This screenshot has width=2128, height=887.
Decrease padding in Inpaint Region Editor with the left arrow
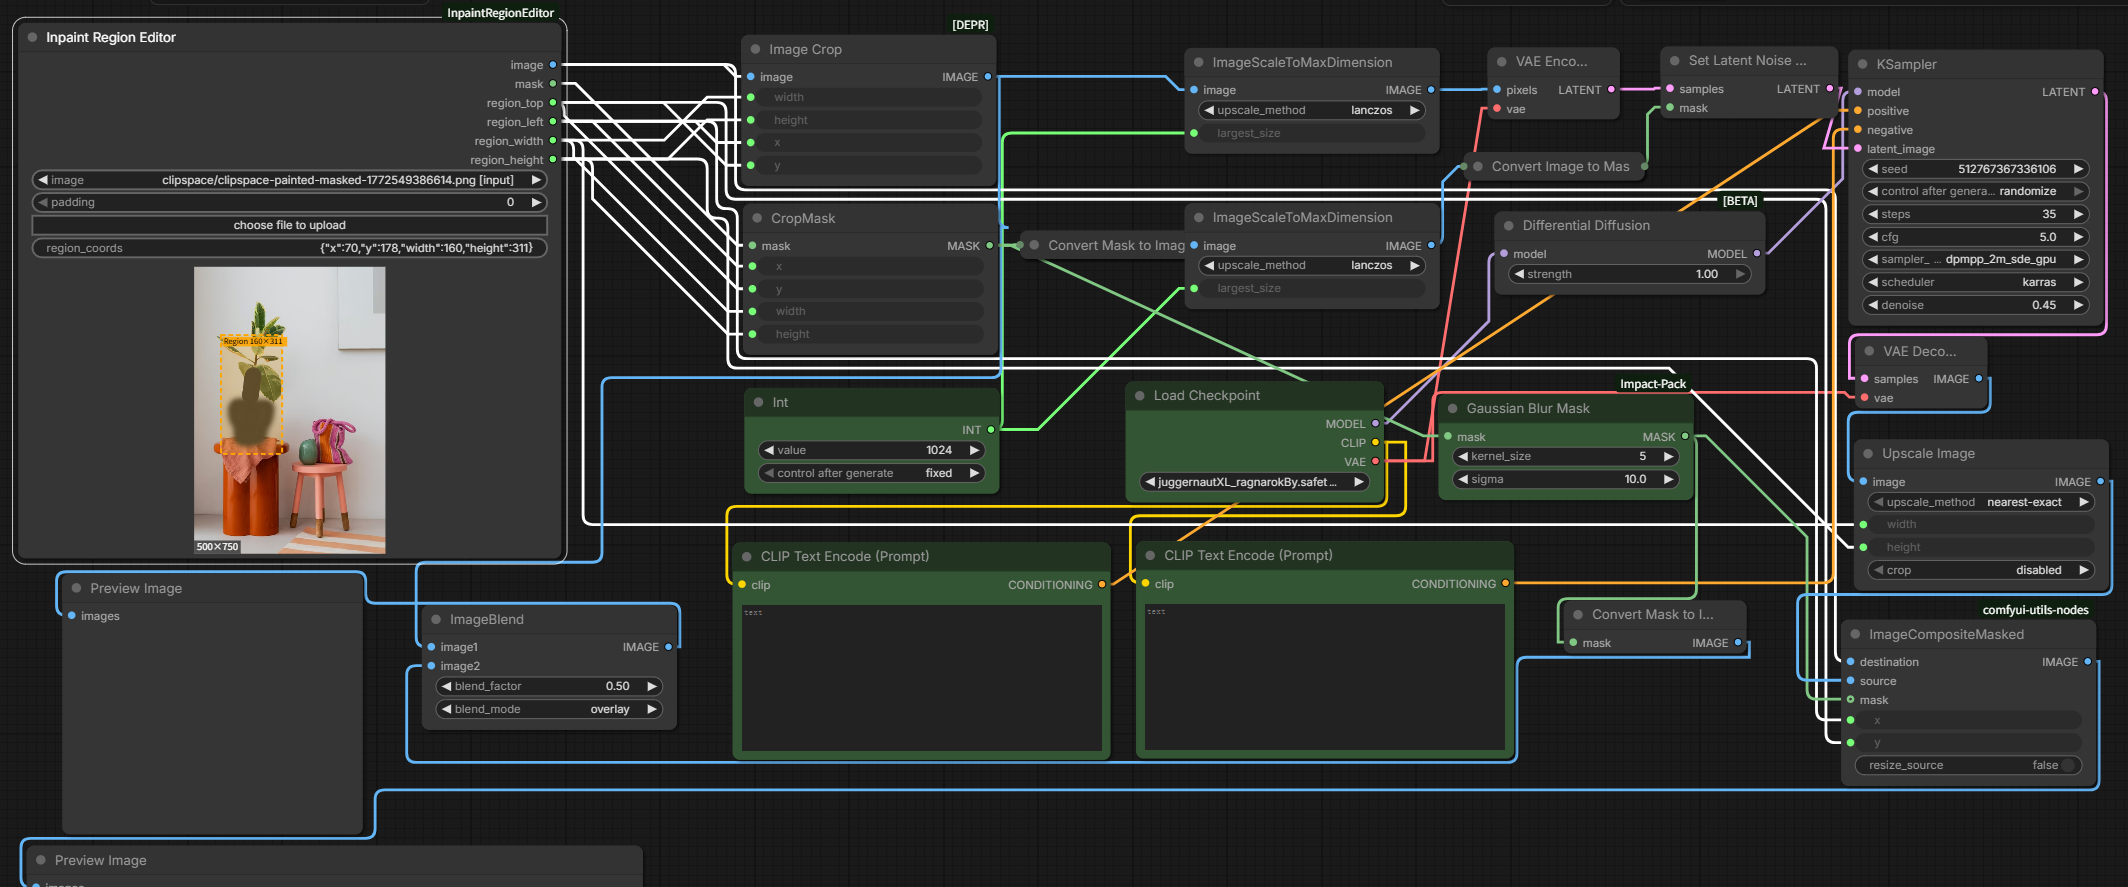tap(43, 202)
